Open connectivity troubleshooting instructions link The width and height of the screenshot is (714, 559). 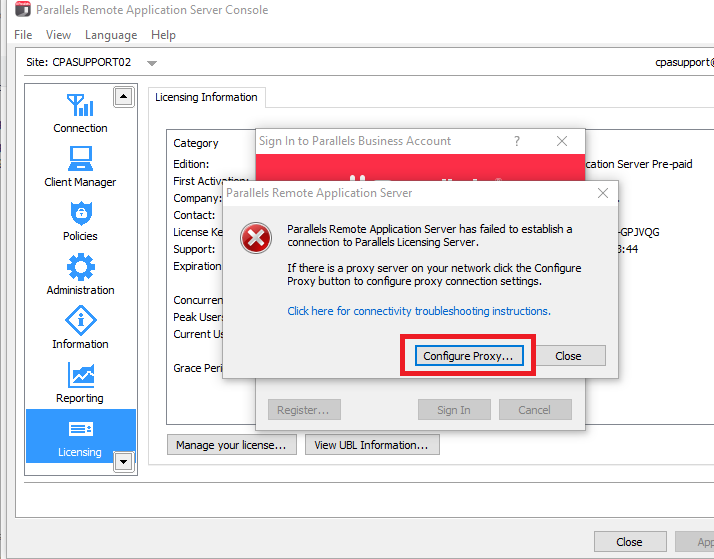419,311
